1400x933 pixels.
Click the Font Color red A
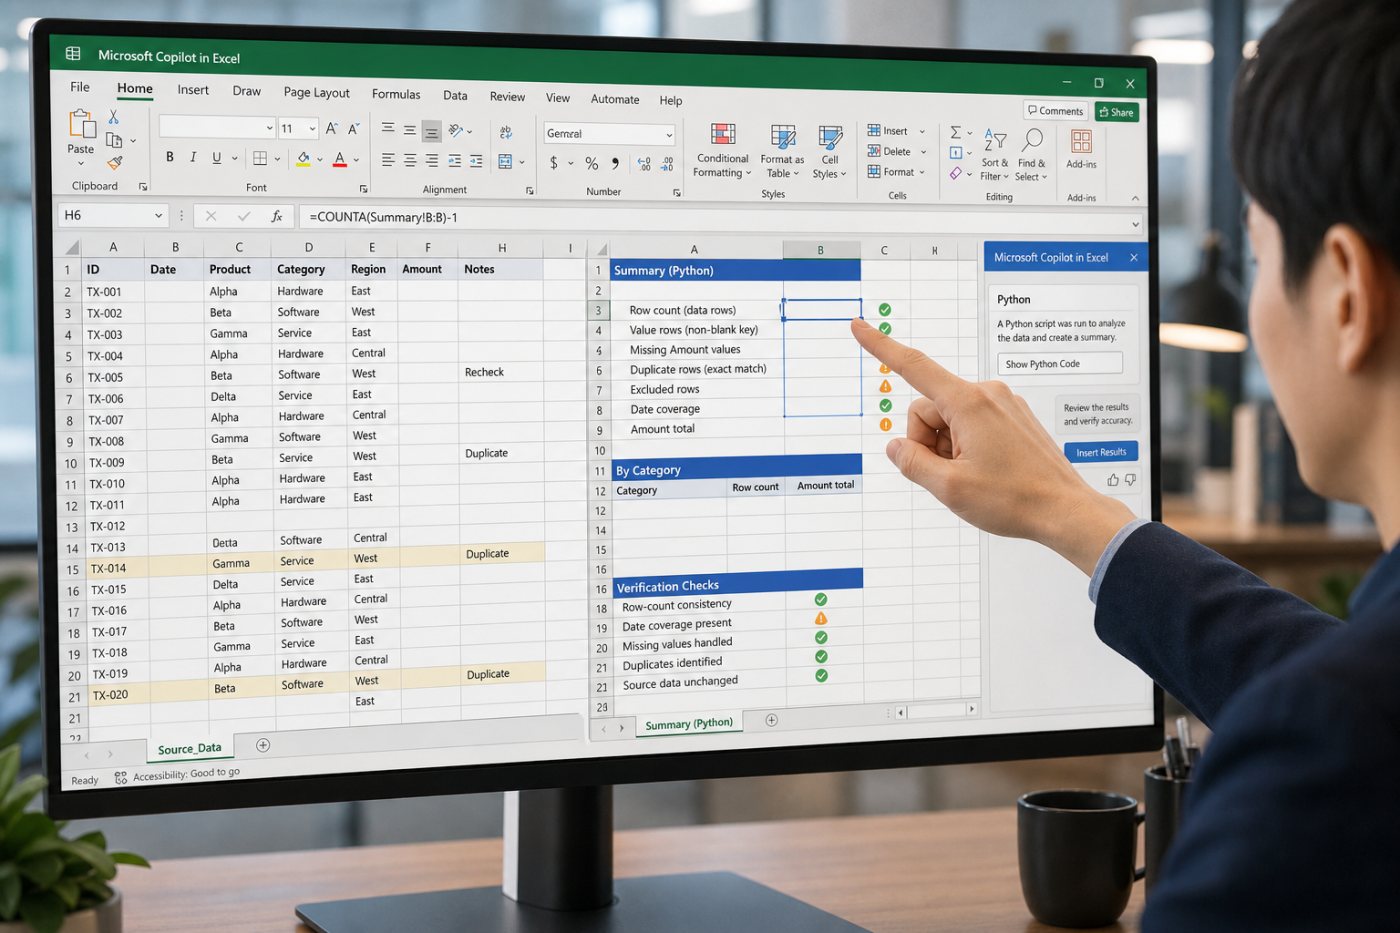click(340, 159)
